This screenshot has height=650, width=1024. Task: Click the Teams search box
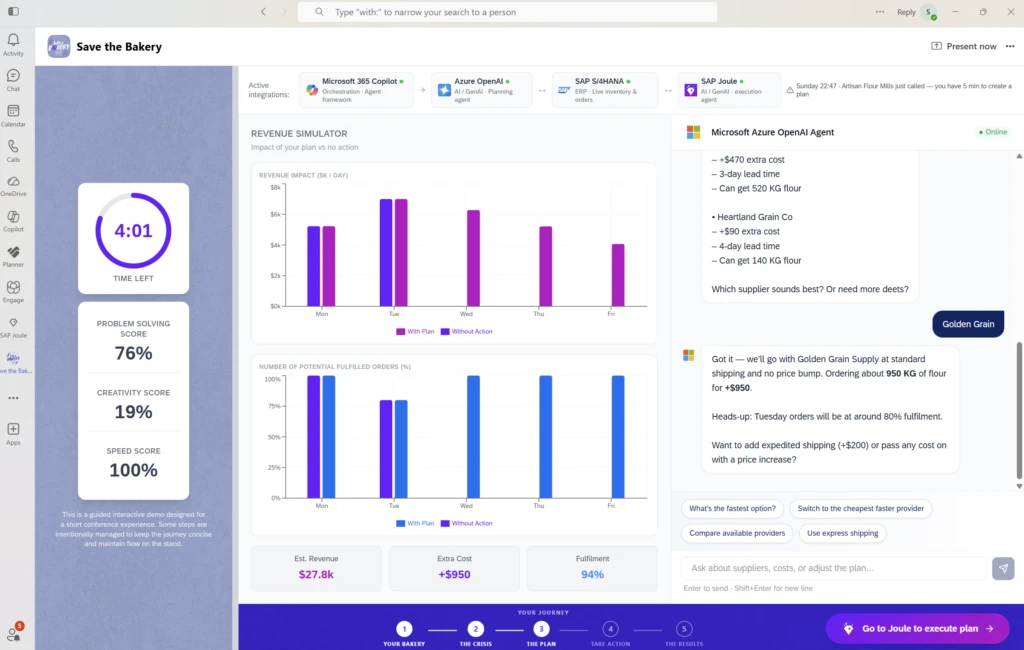click(x=507, y=12)
